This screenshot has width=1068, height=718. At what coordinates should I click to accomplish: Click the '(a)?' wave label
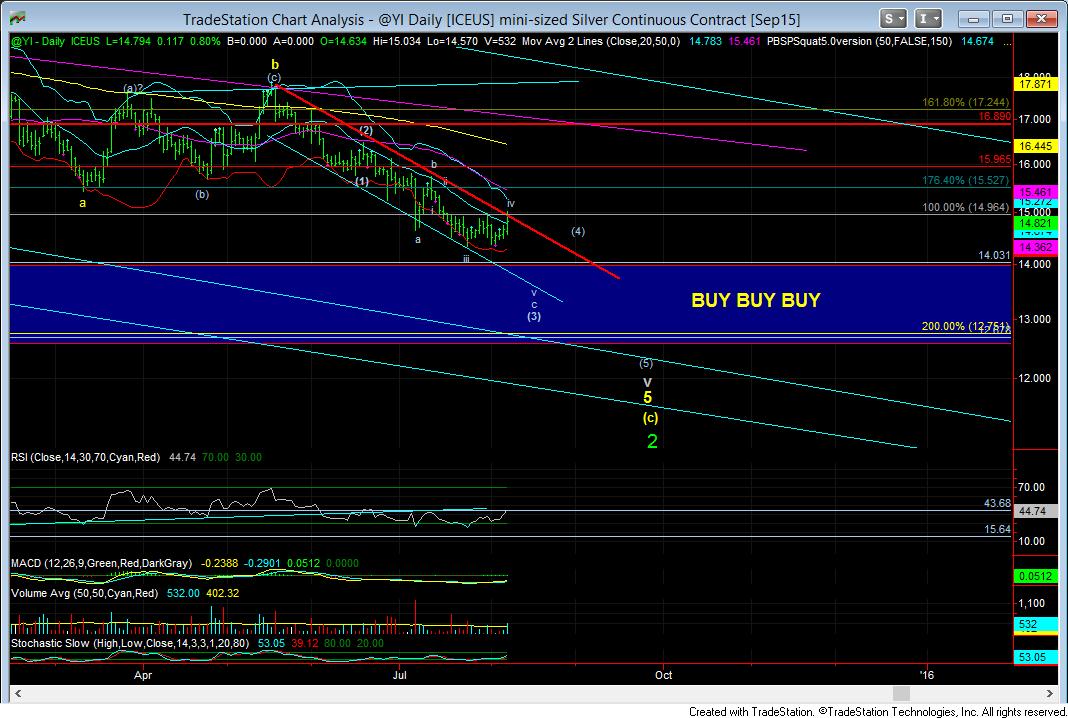[x=134, y=88]
